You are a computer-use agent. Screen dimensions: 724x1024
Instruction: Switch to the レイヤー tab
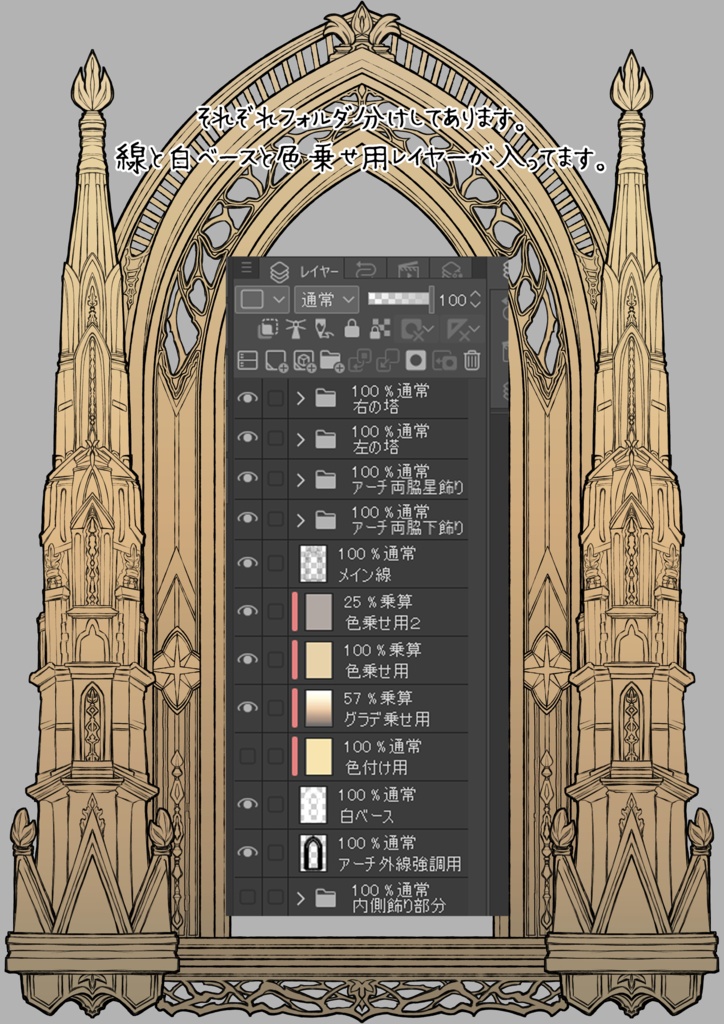pos(306,270)
